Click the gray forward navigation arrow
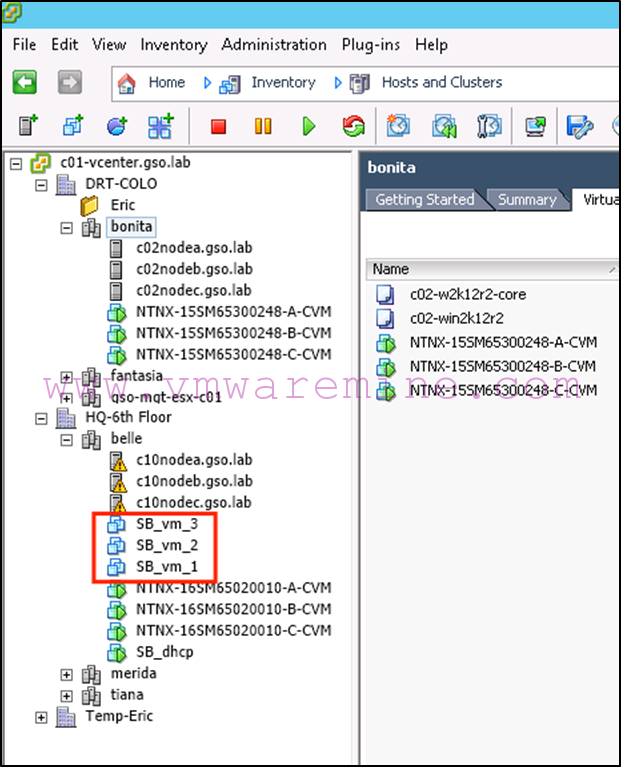 point(69,82)
